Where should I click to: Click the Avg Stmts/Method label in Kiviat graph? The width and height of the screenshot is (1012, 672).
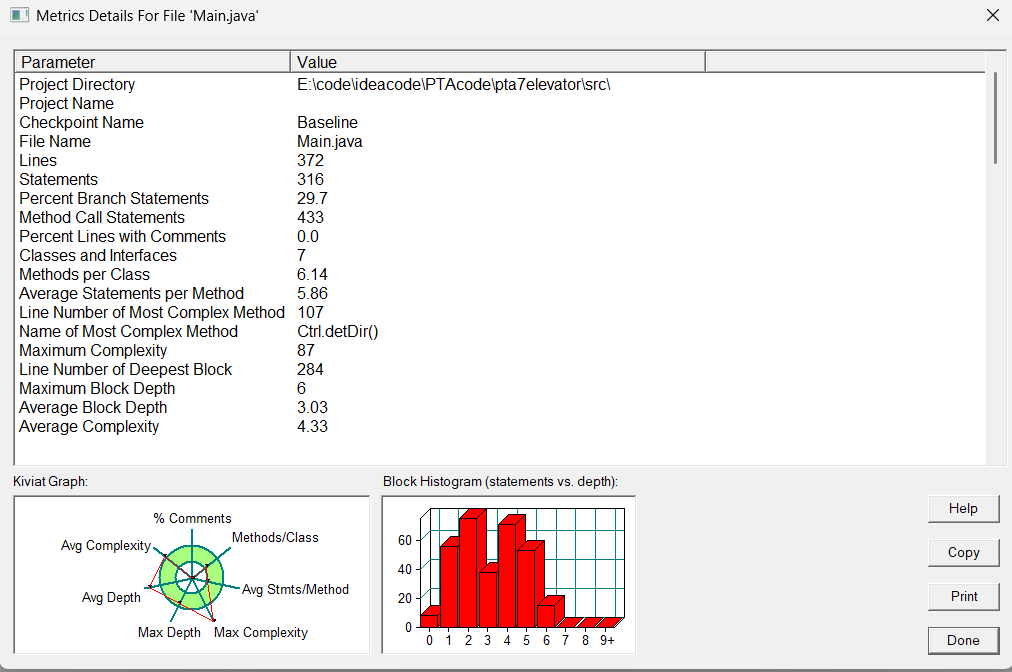295,589
